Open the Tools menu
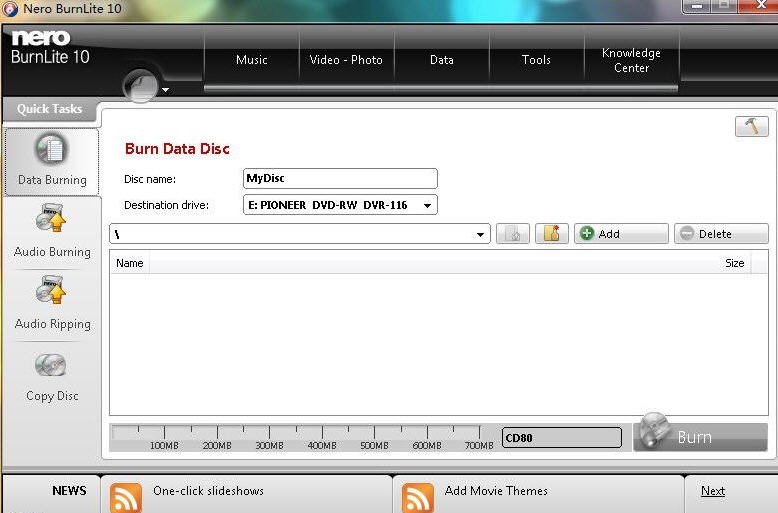 click(536, 60)
